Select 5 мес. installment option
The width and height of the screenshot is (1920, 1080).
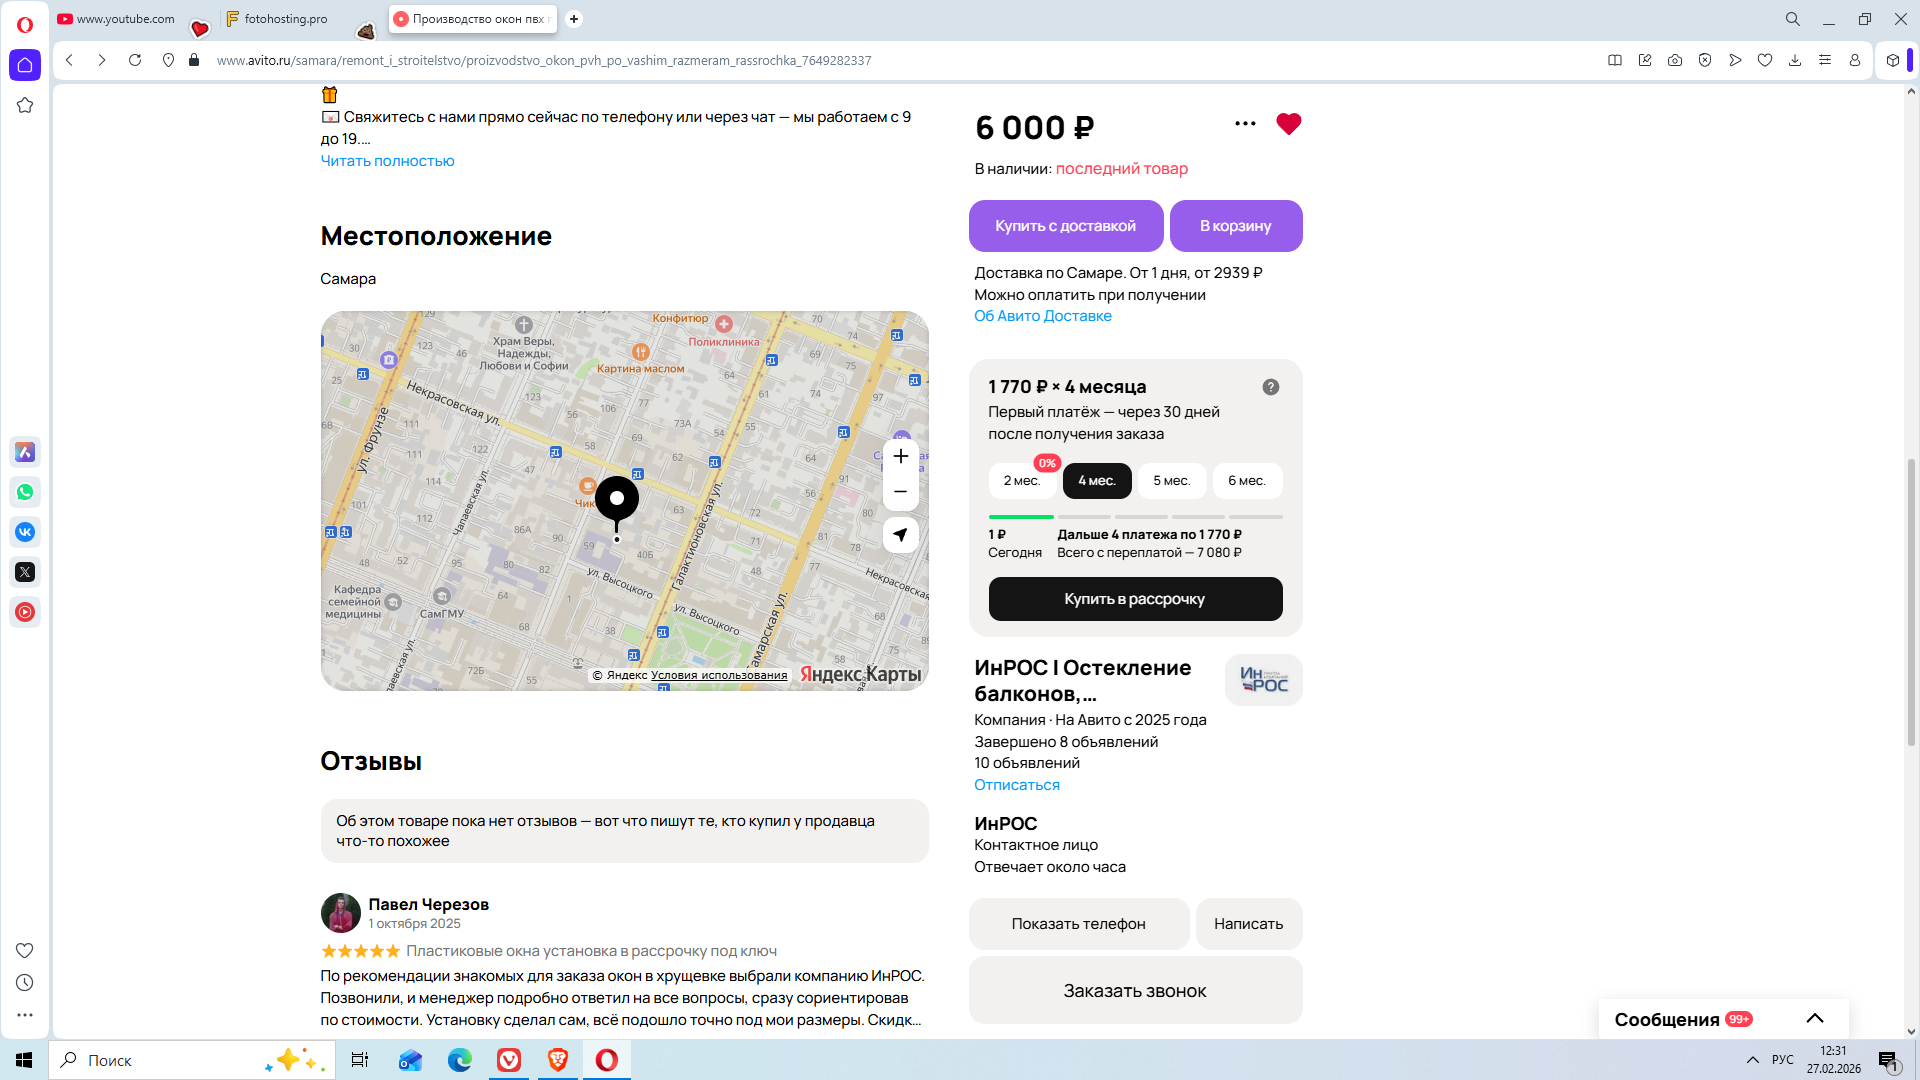pyautogui.click(x=1171, y=481)
